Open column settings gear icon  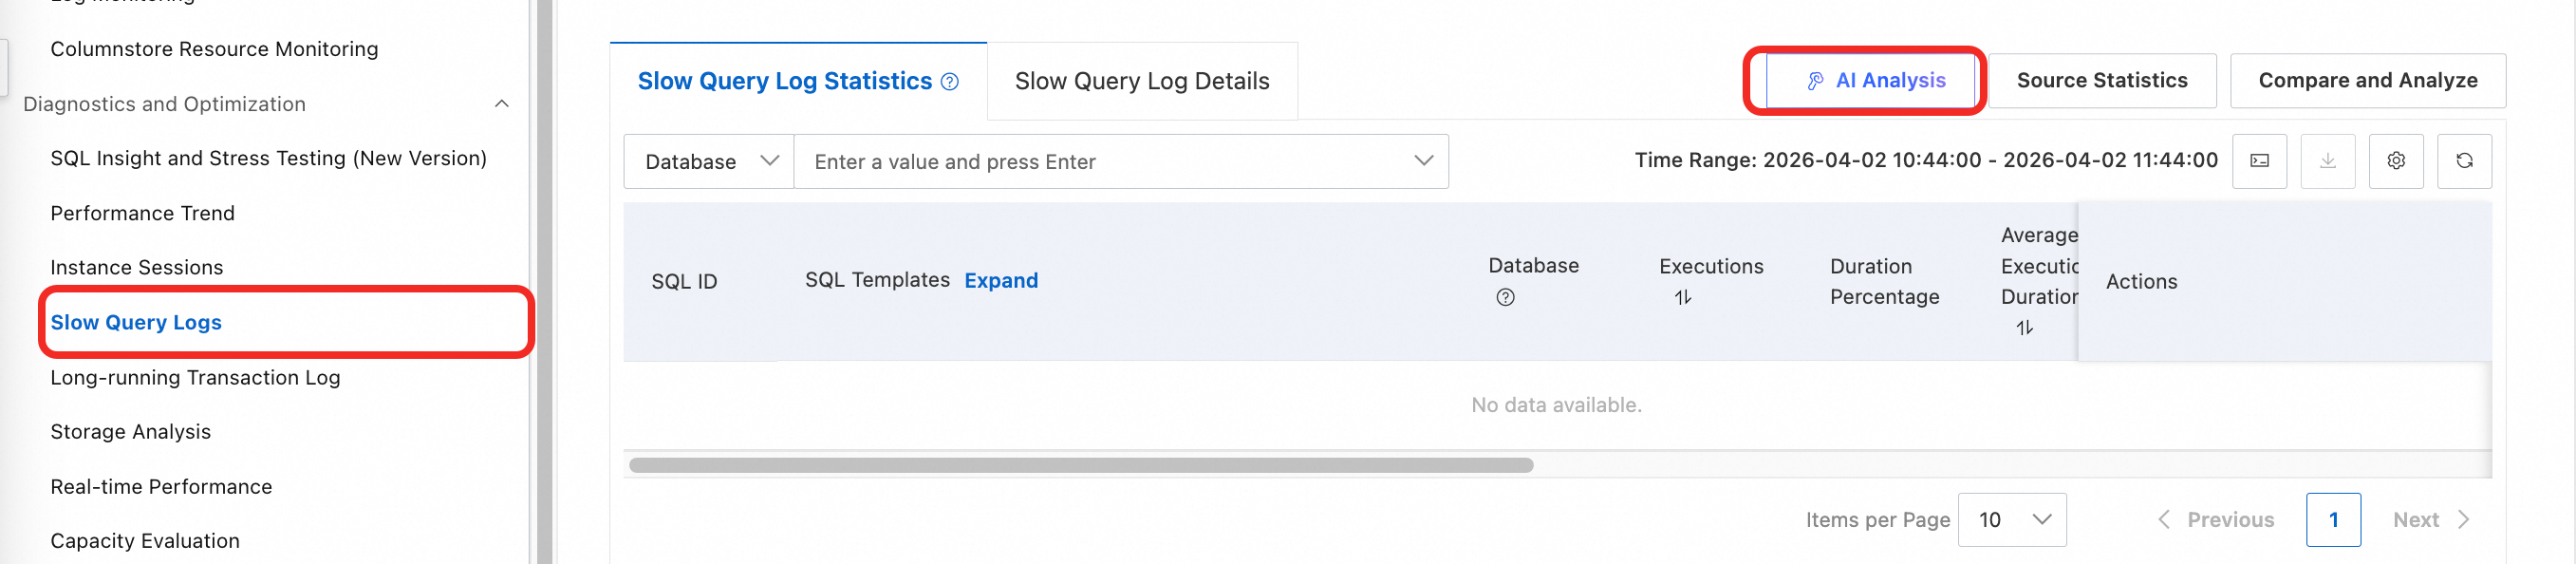point(2395,161)
